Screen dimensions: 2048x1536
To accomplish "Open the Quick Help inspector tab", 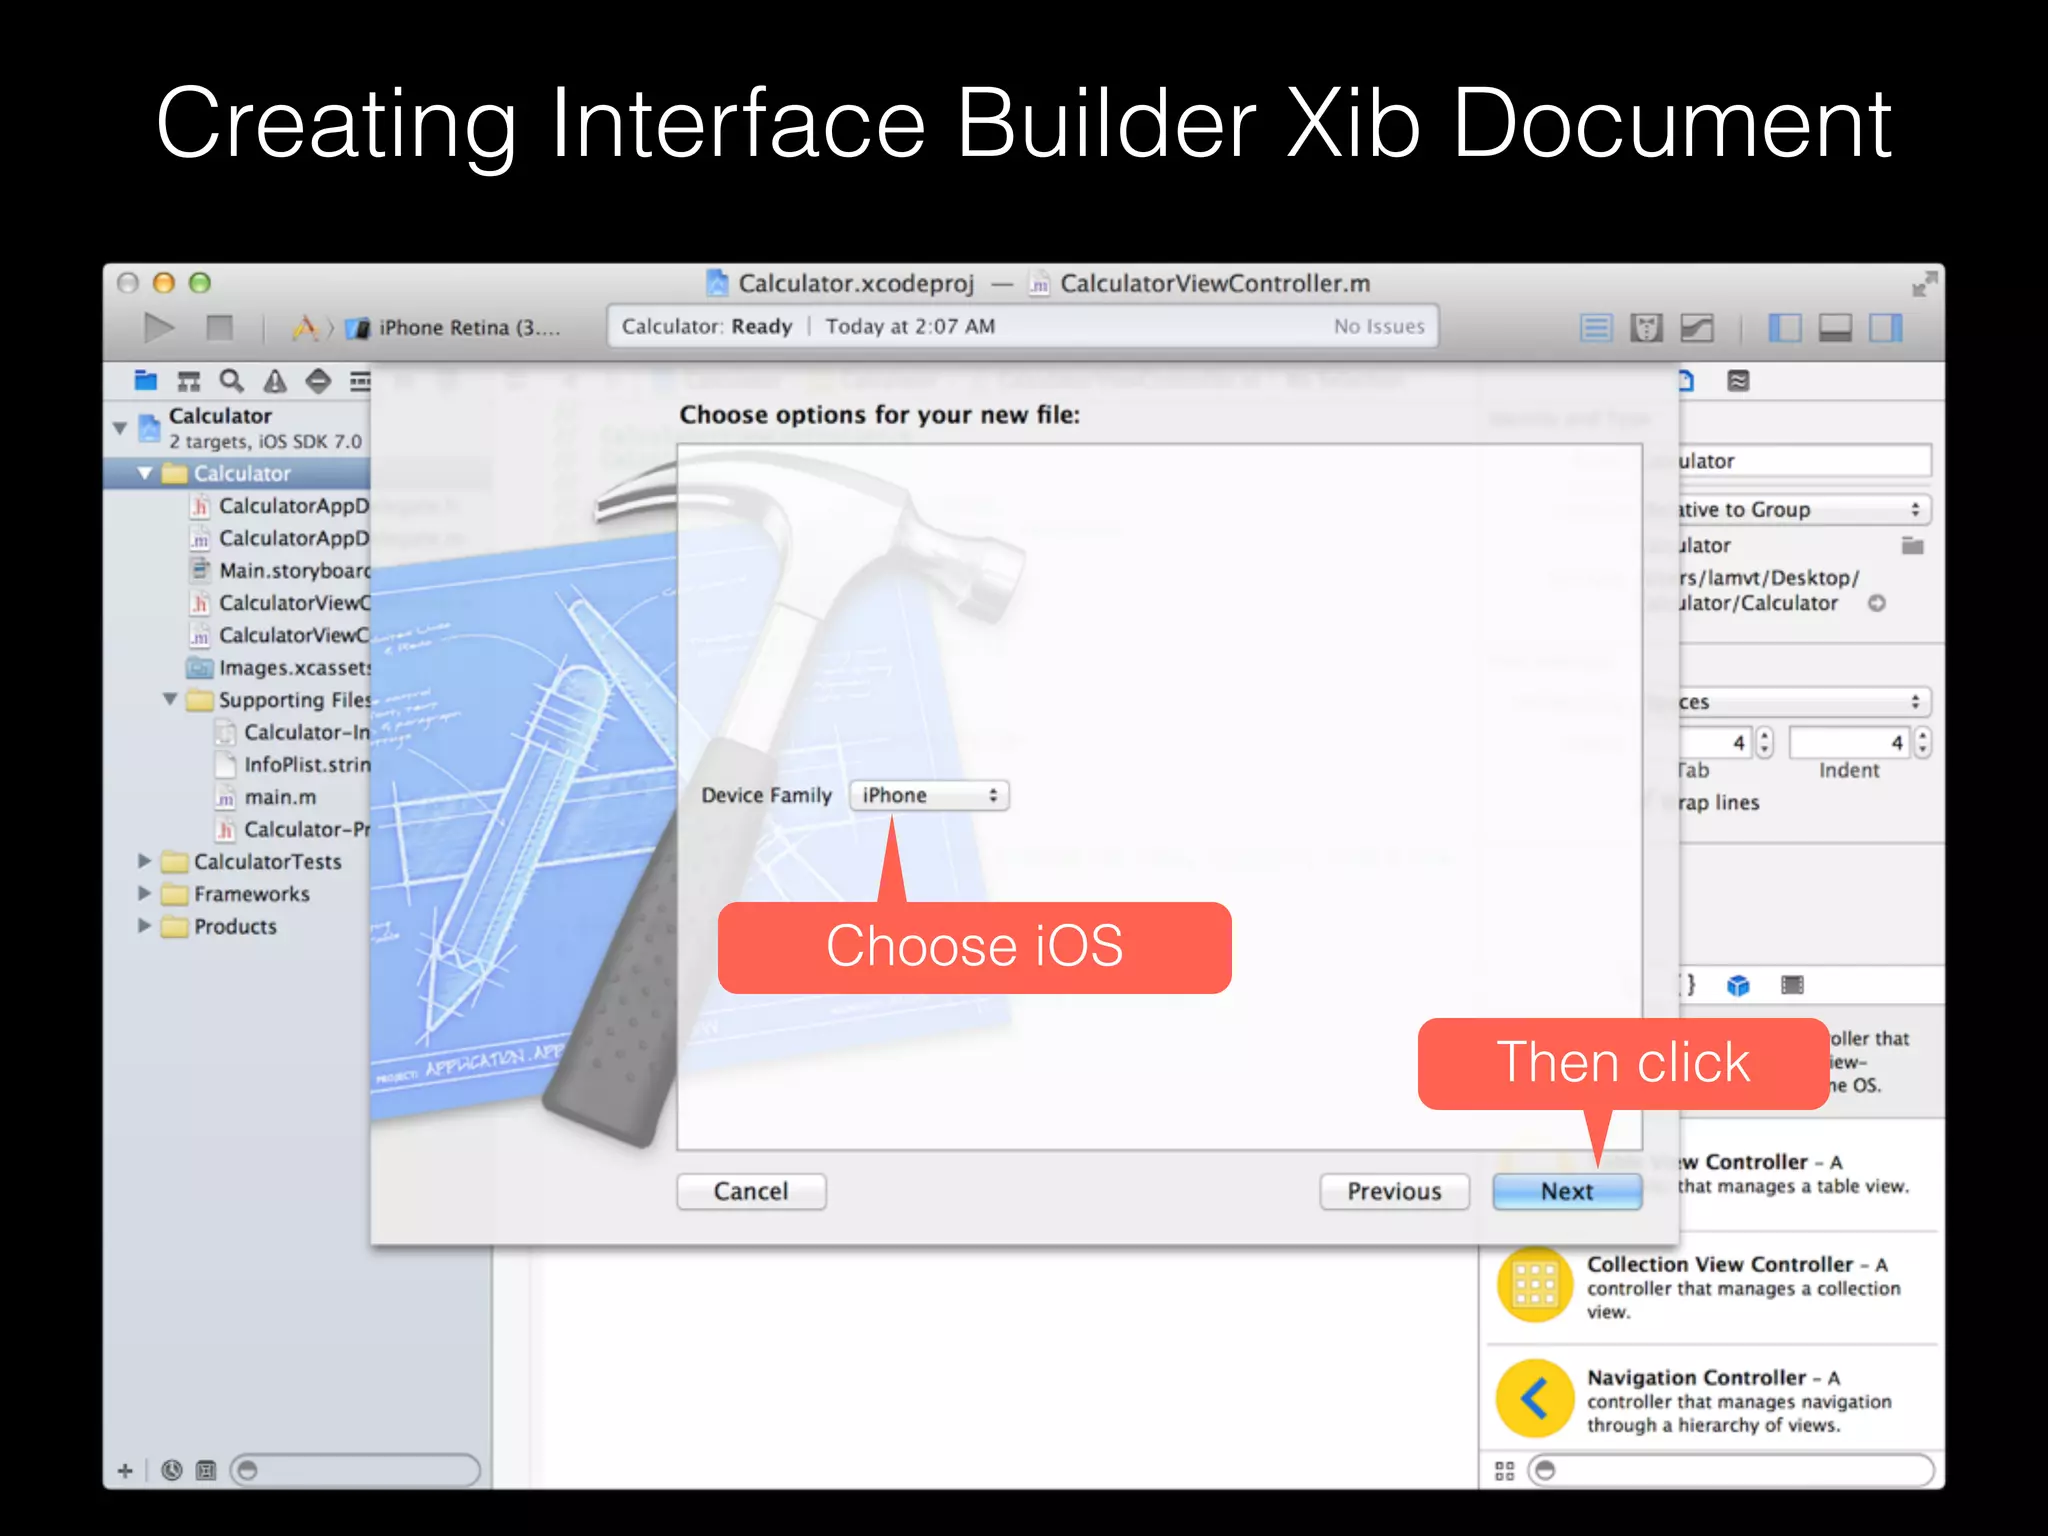I will tap(1739, 381).
